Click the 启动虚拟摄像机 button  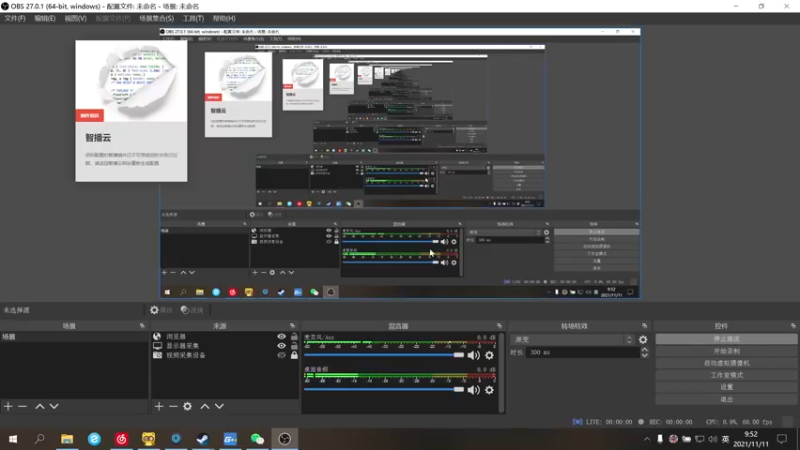[727, 363]
